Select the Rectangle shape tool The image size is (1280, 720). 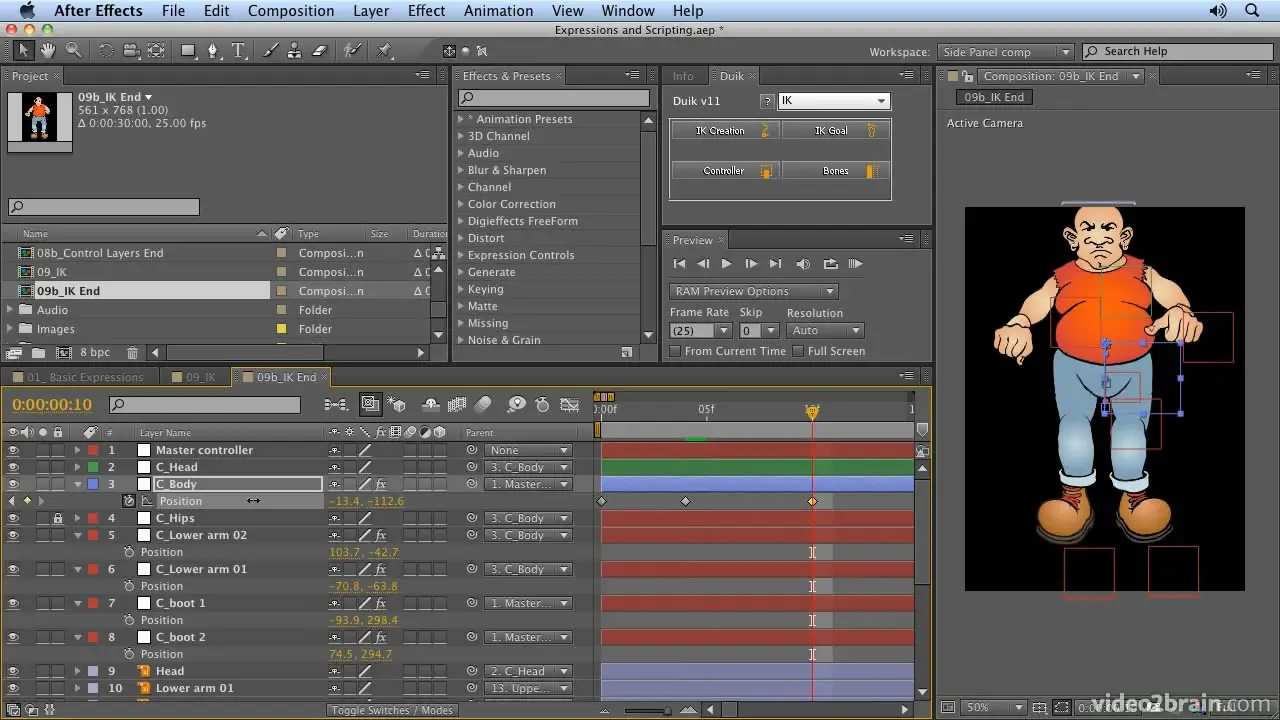click(x=187, y=50)
